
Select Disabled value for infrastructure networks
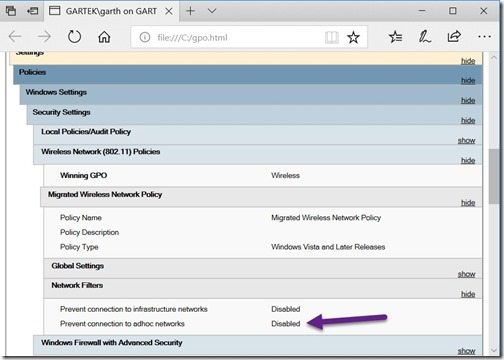point(286,309)
